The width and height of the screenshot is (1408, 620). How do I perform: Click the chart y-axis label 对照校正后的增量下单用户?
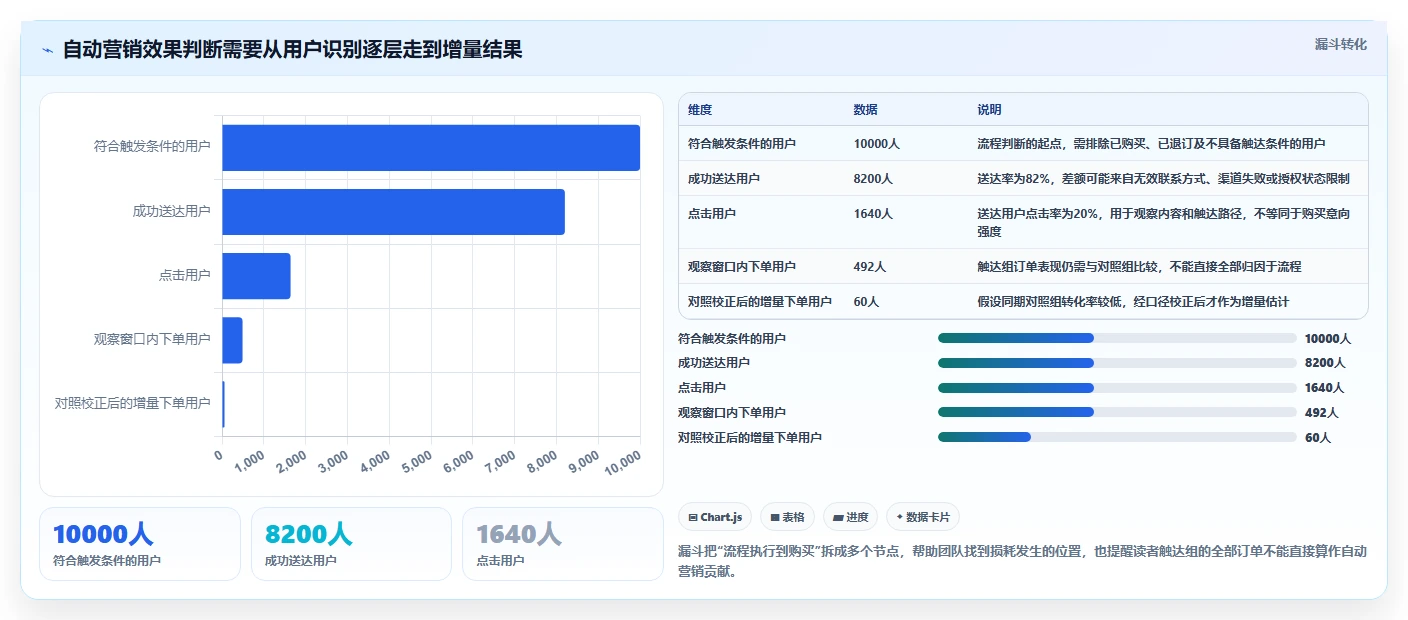click(x=132, y=404)
